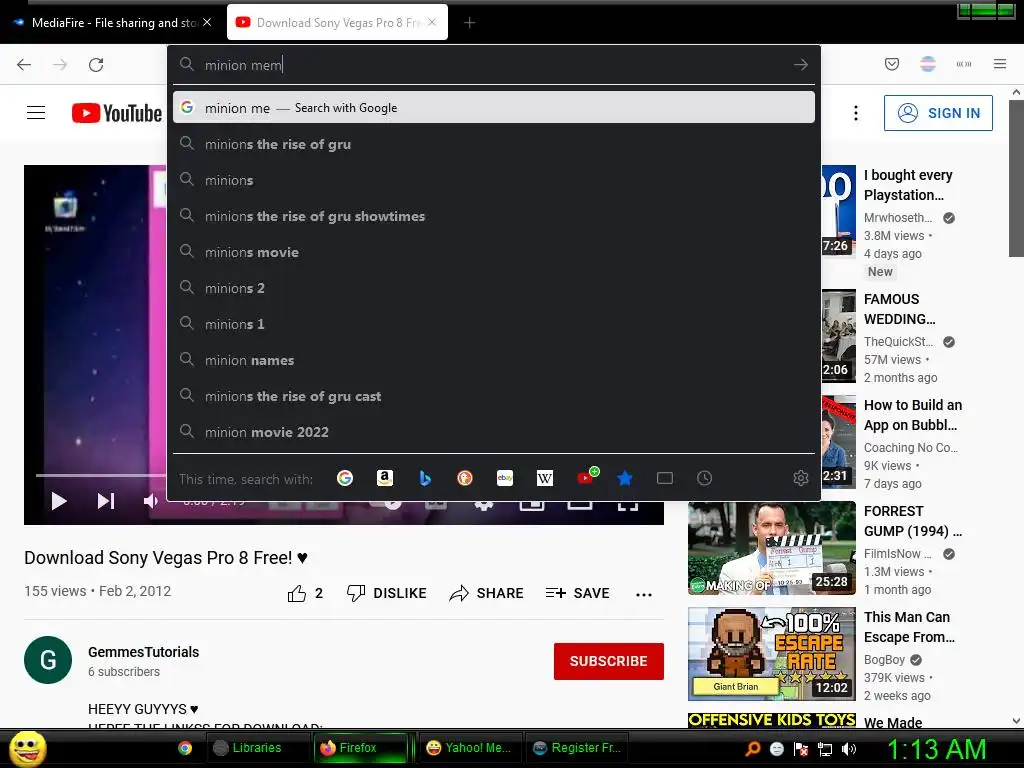
Task: Open the new tab plus button
Action: 470,23
